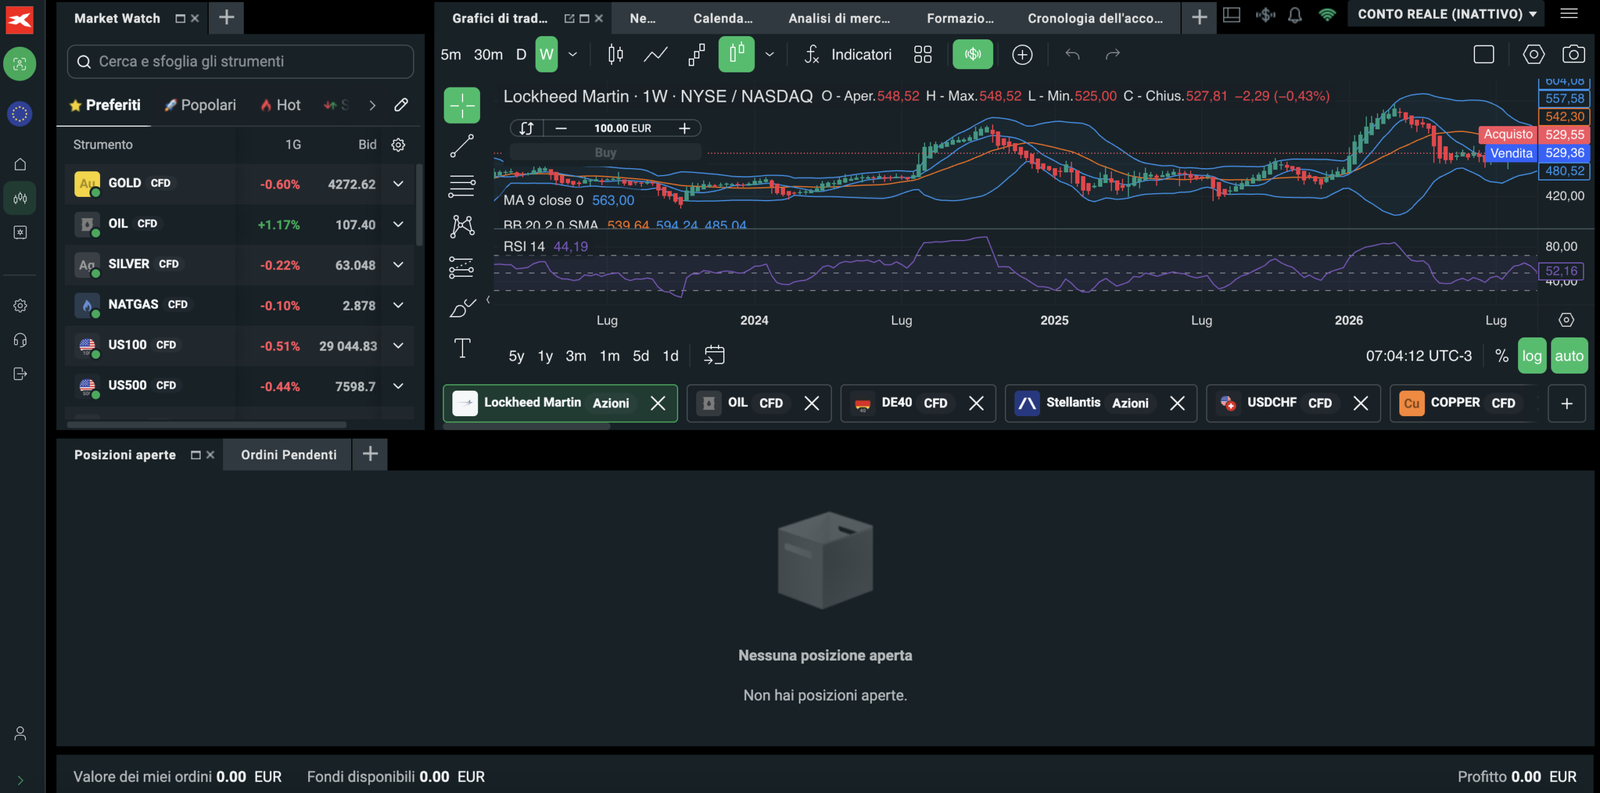Open support headset icon in sidebar
1600x793 pixels.
point(20,340)
